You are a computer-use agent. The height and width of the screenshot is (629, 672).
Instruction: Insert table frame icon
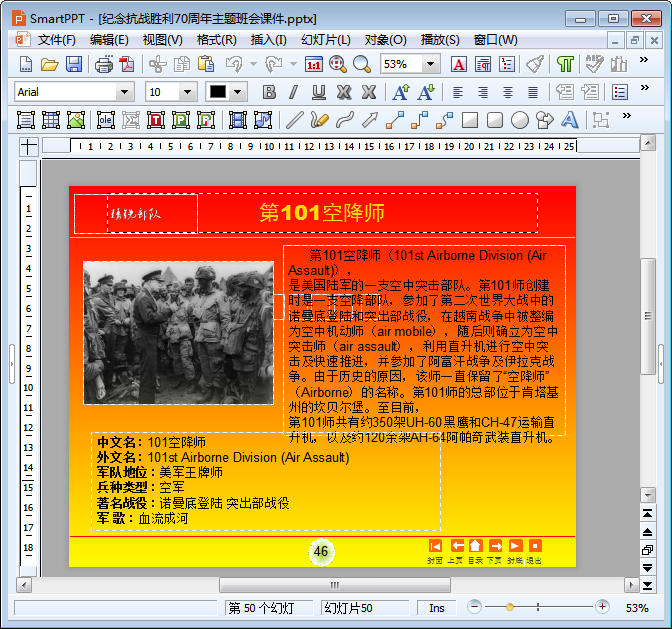tap(51, 120)
